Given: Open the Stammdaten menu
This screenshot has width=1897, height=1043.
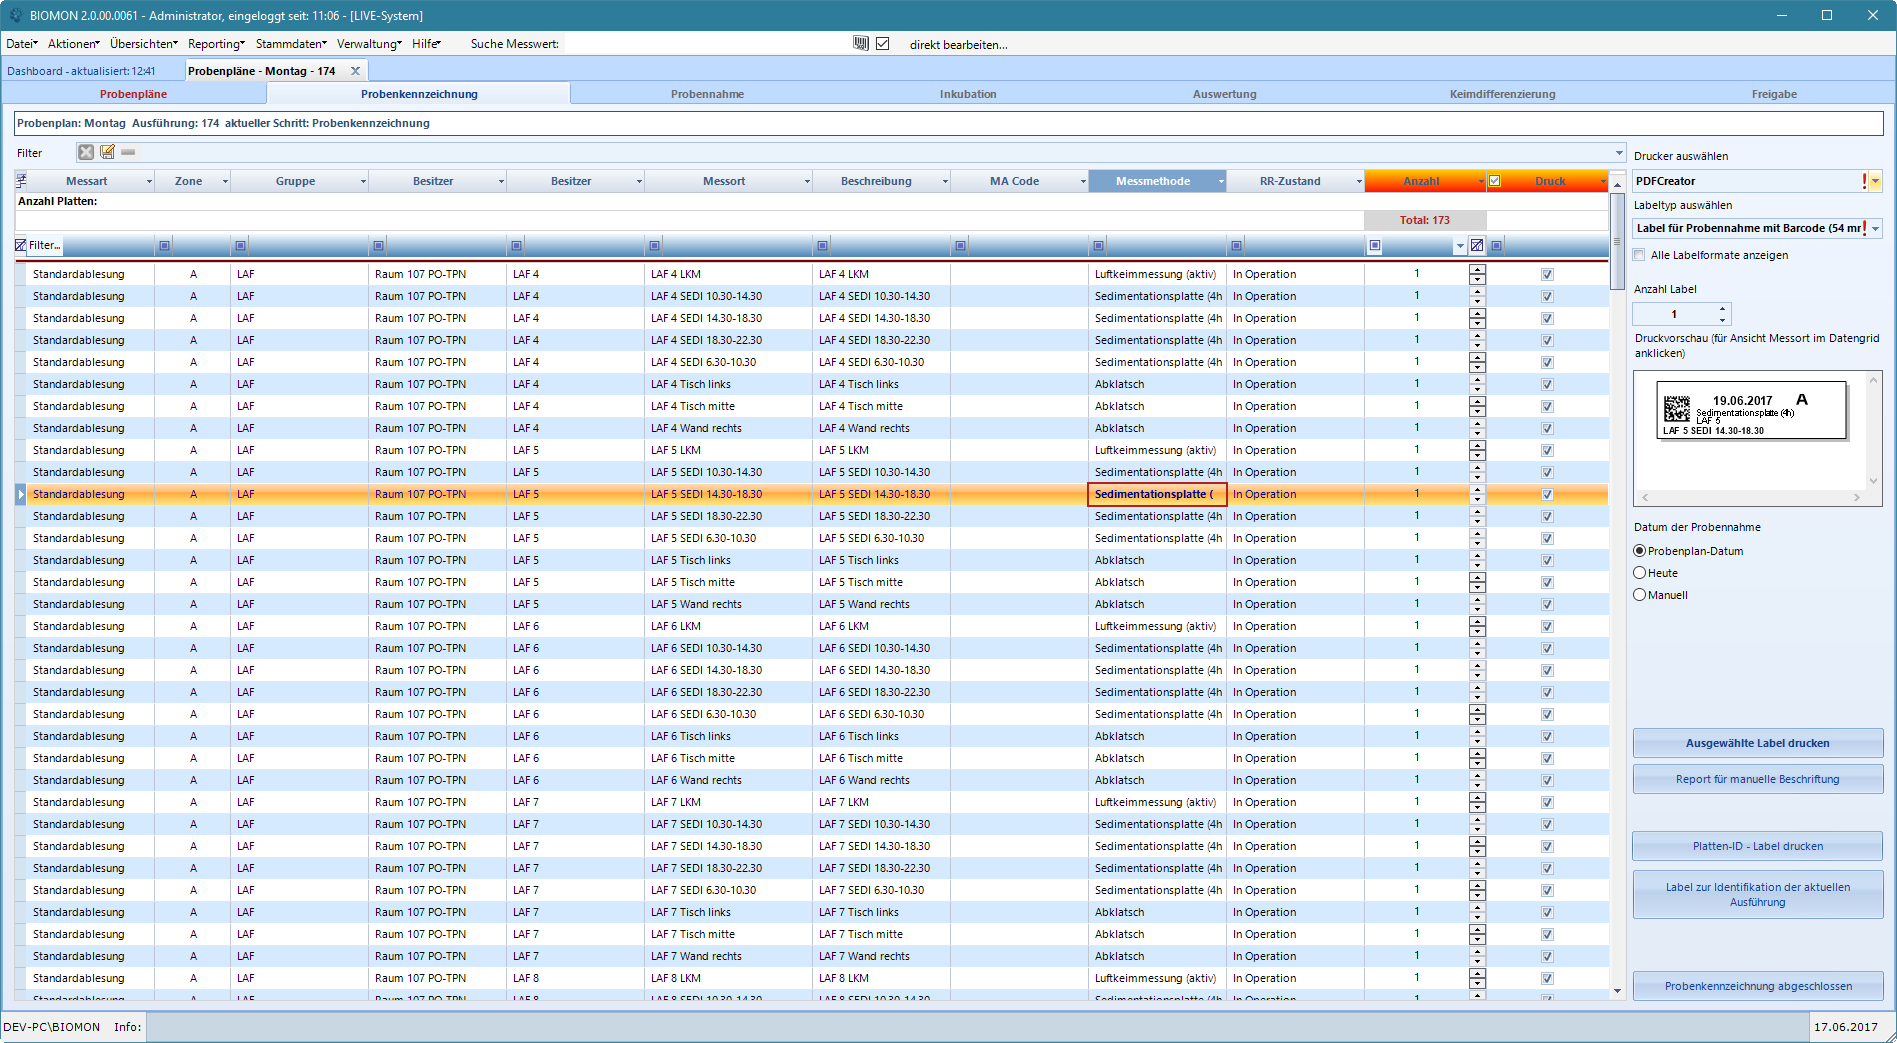Looking at the screenshot, I should pos(292,44).
